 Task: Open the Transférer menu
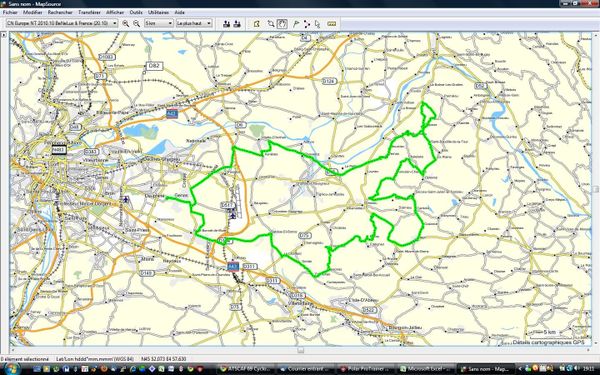[x=89, y=12]
